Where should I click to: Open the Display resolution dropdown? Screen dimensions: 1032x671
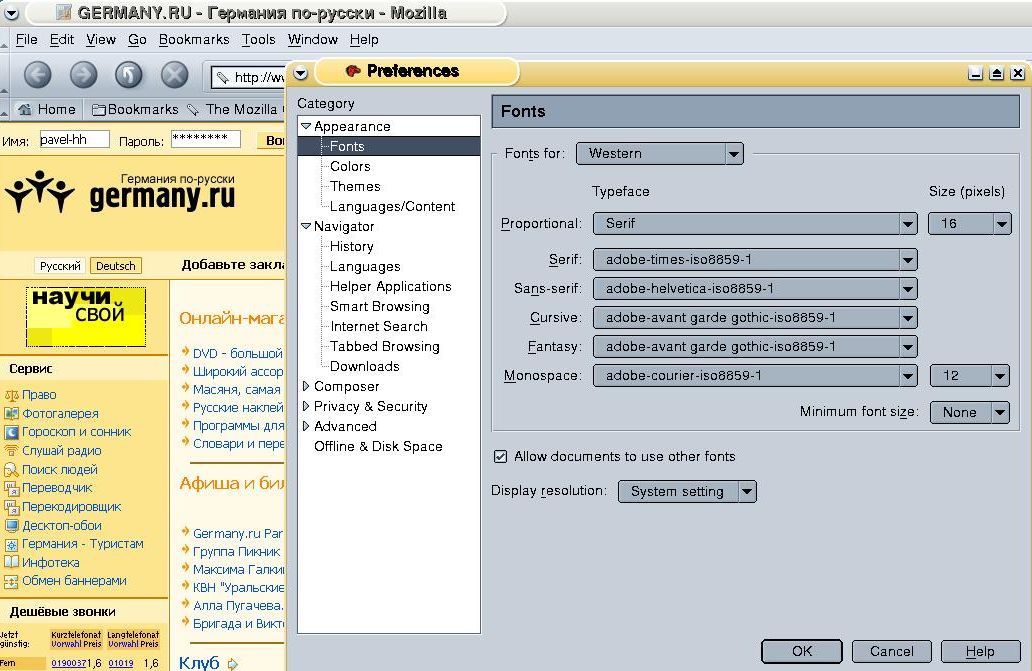point(687,491)
